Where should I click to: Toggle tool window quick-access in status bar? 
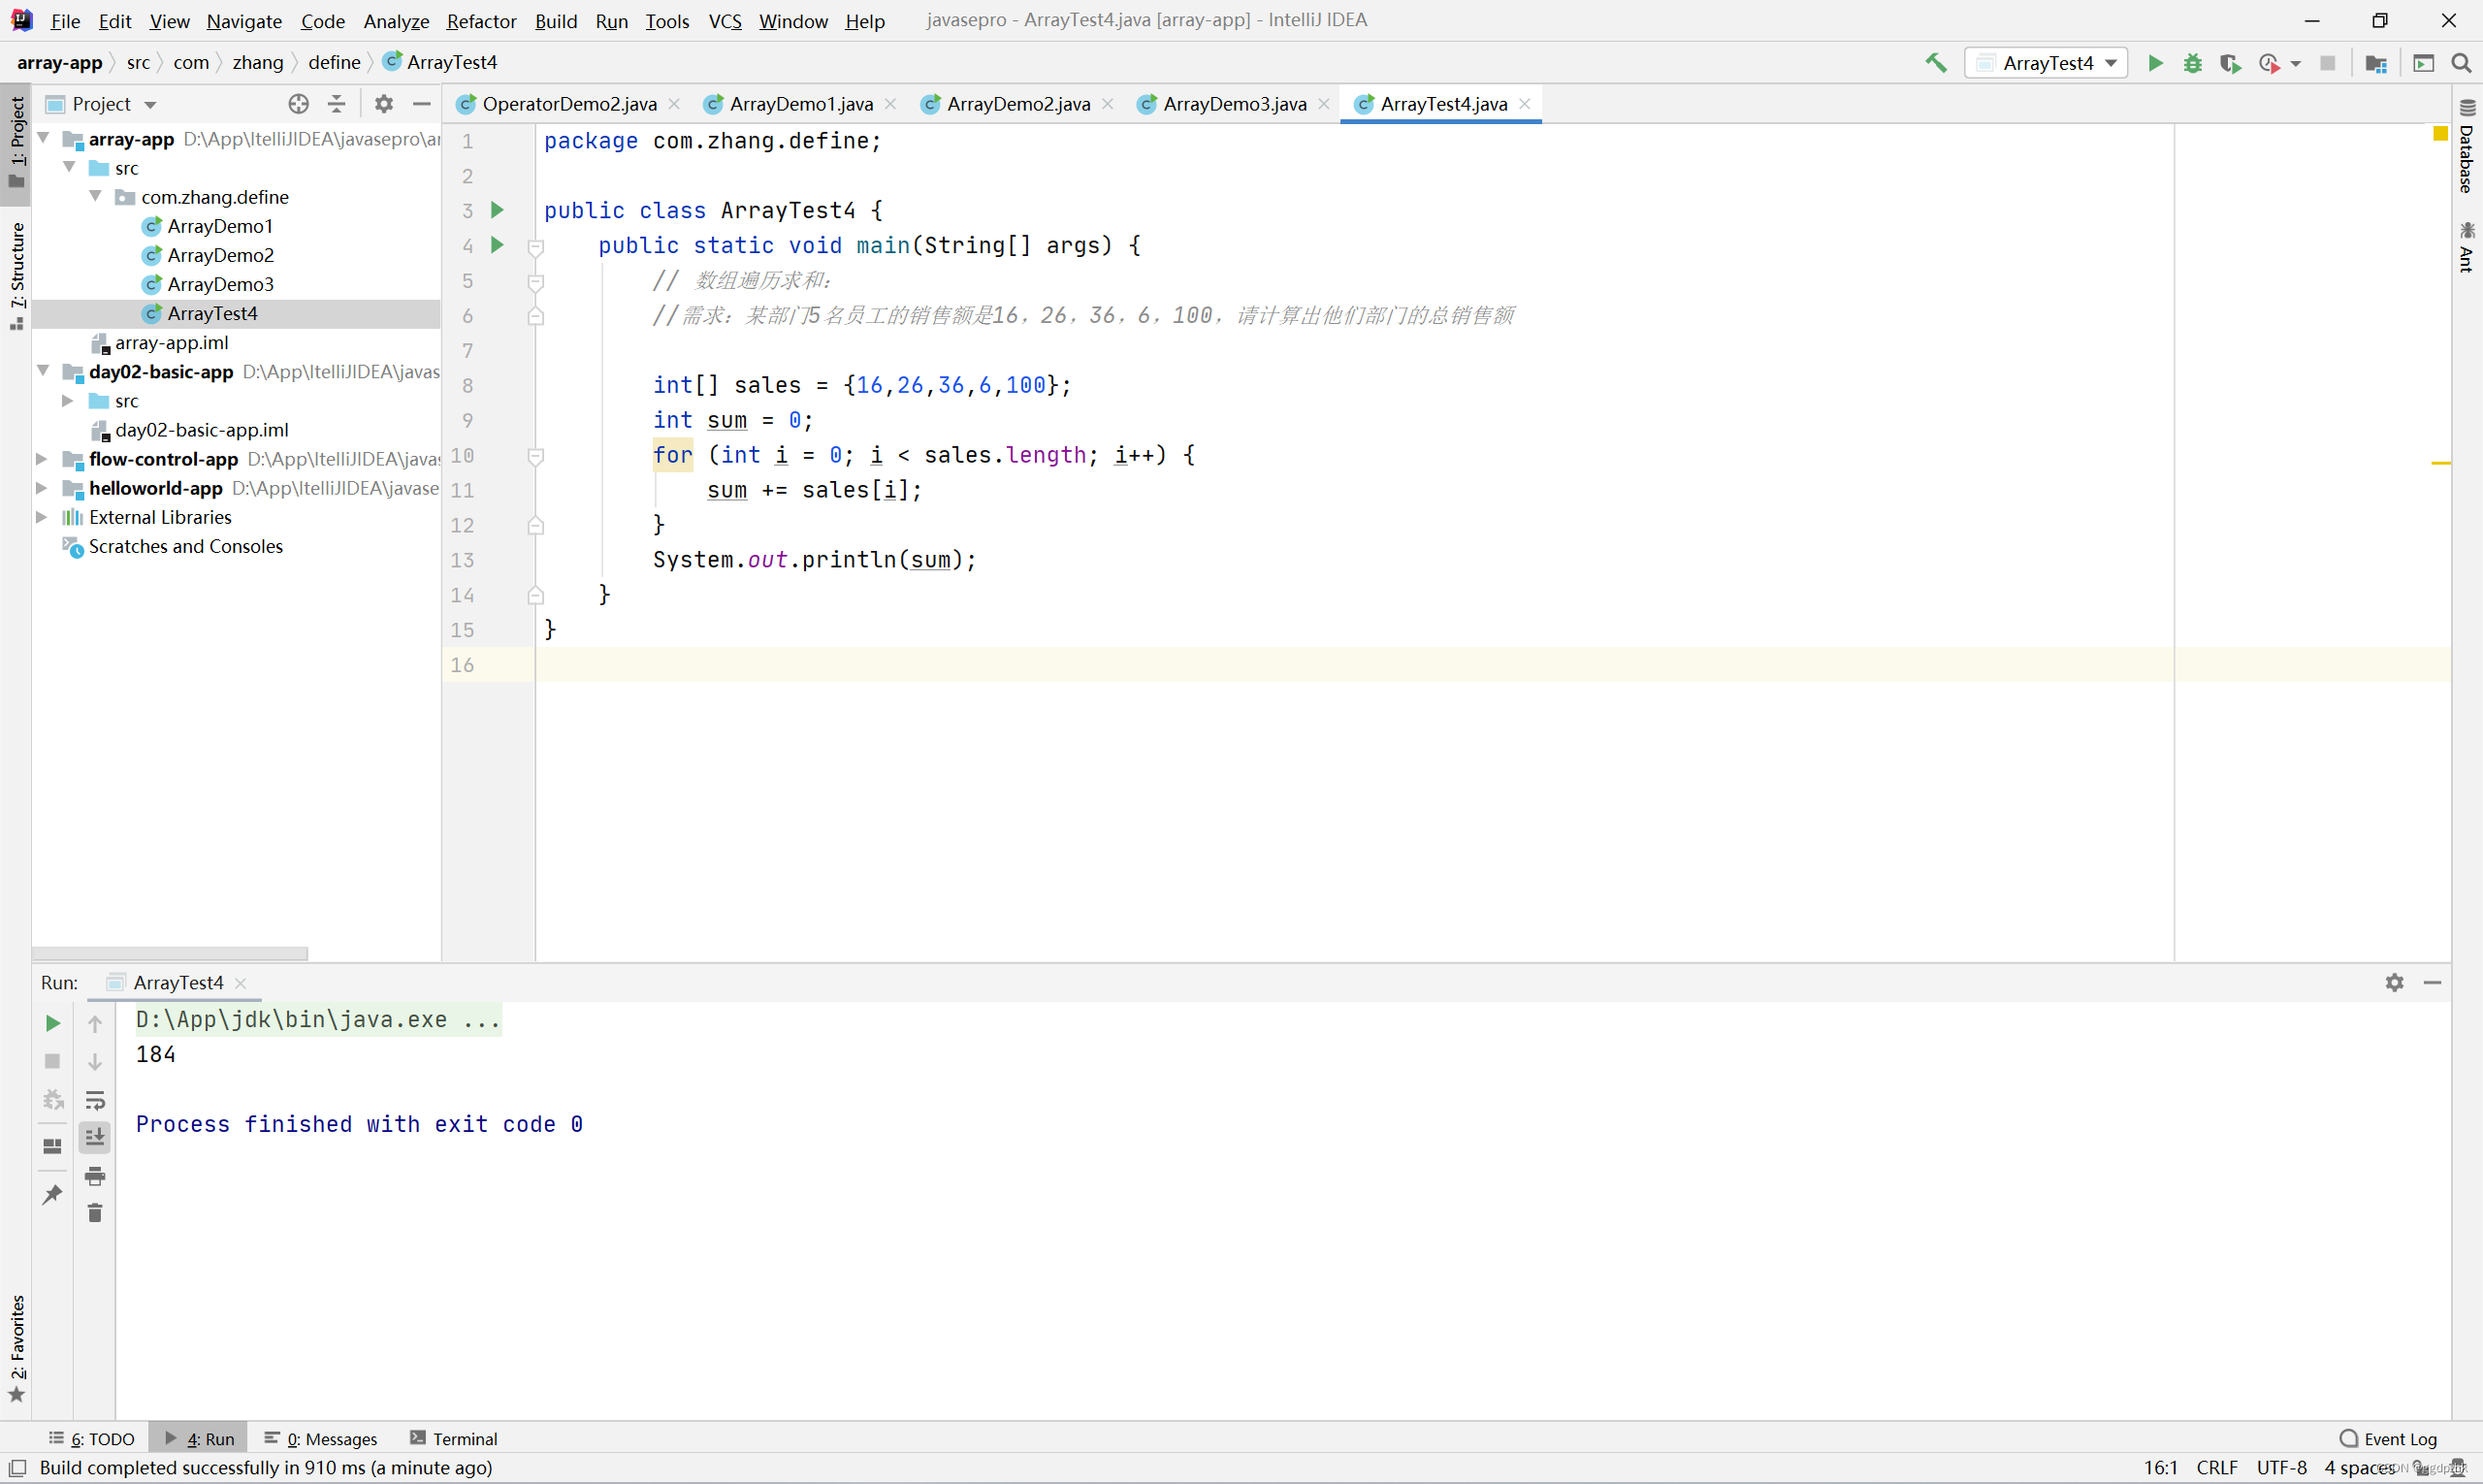17,1468
